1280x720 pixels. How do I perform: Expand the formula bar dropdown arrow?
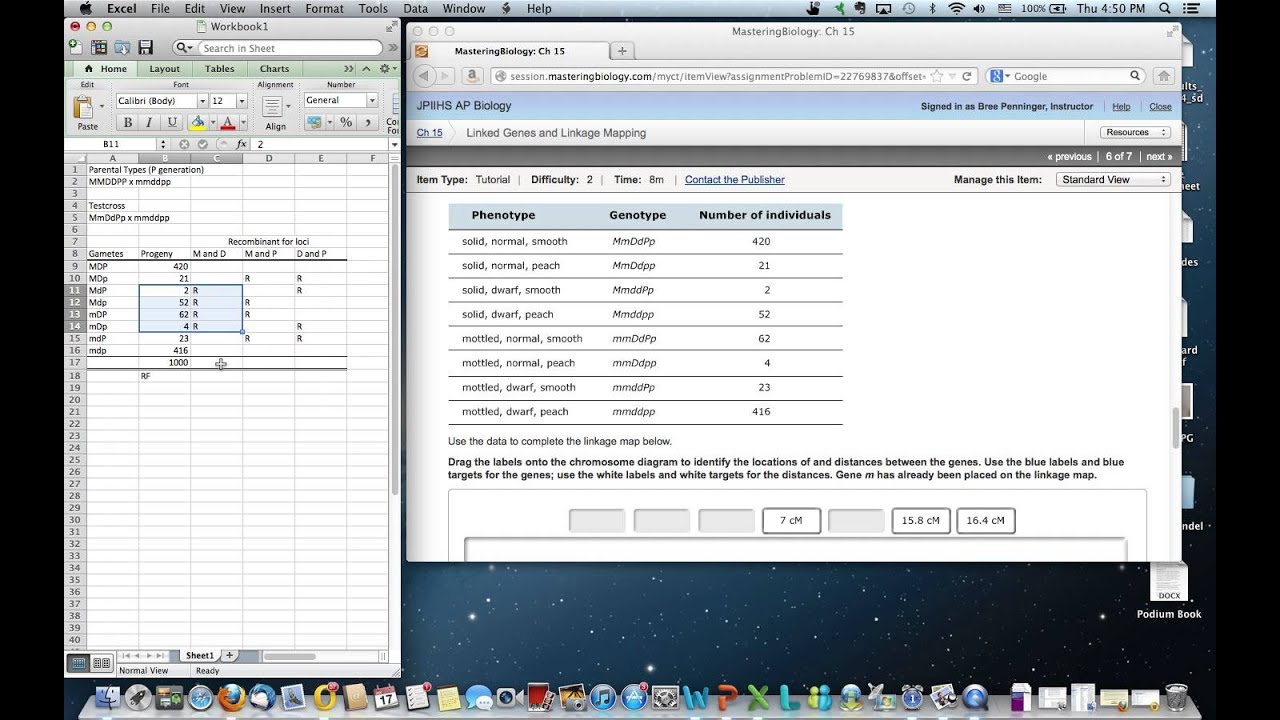point(394,145)
